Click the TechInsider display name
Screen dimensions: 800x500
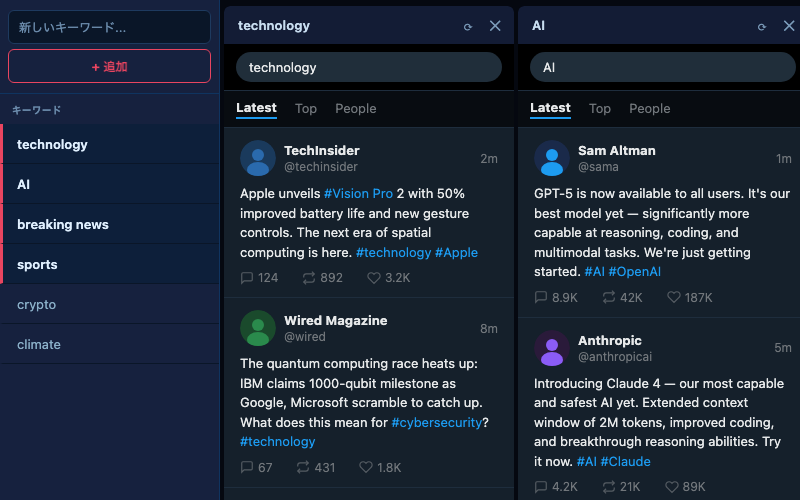click(321, 151)
